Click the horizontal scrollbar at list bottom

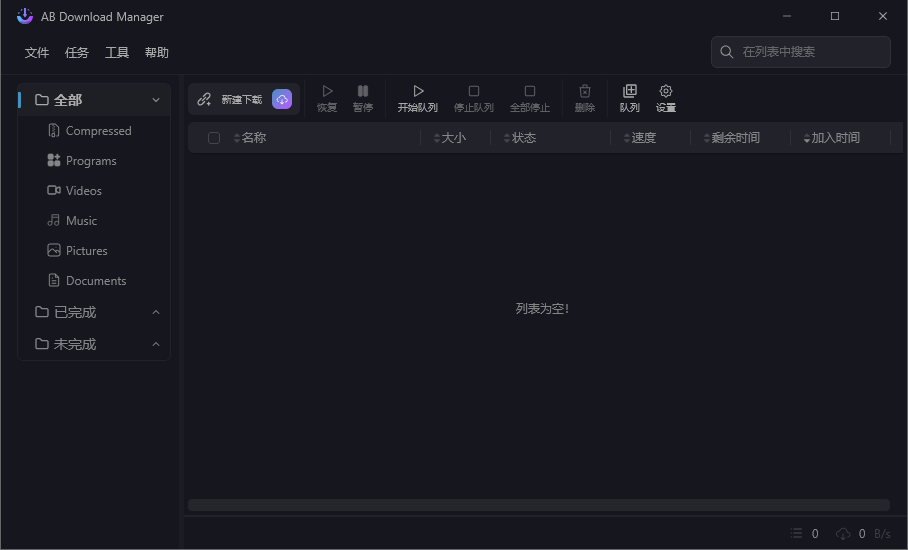point(538,505)
